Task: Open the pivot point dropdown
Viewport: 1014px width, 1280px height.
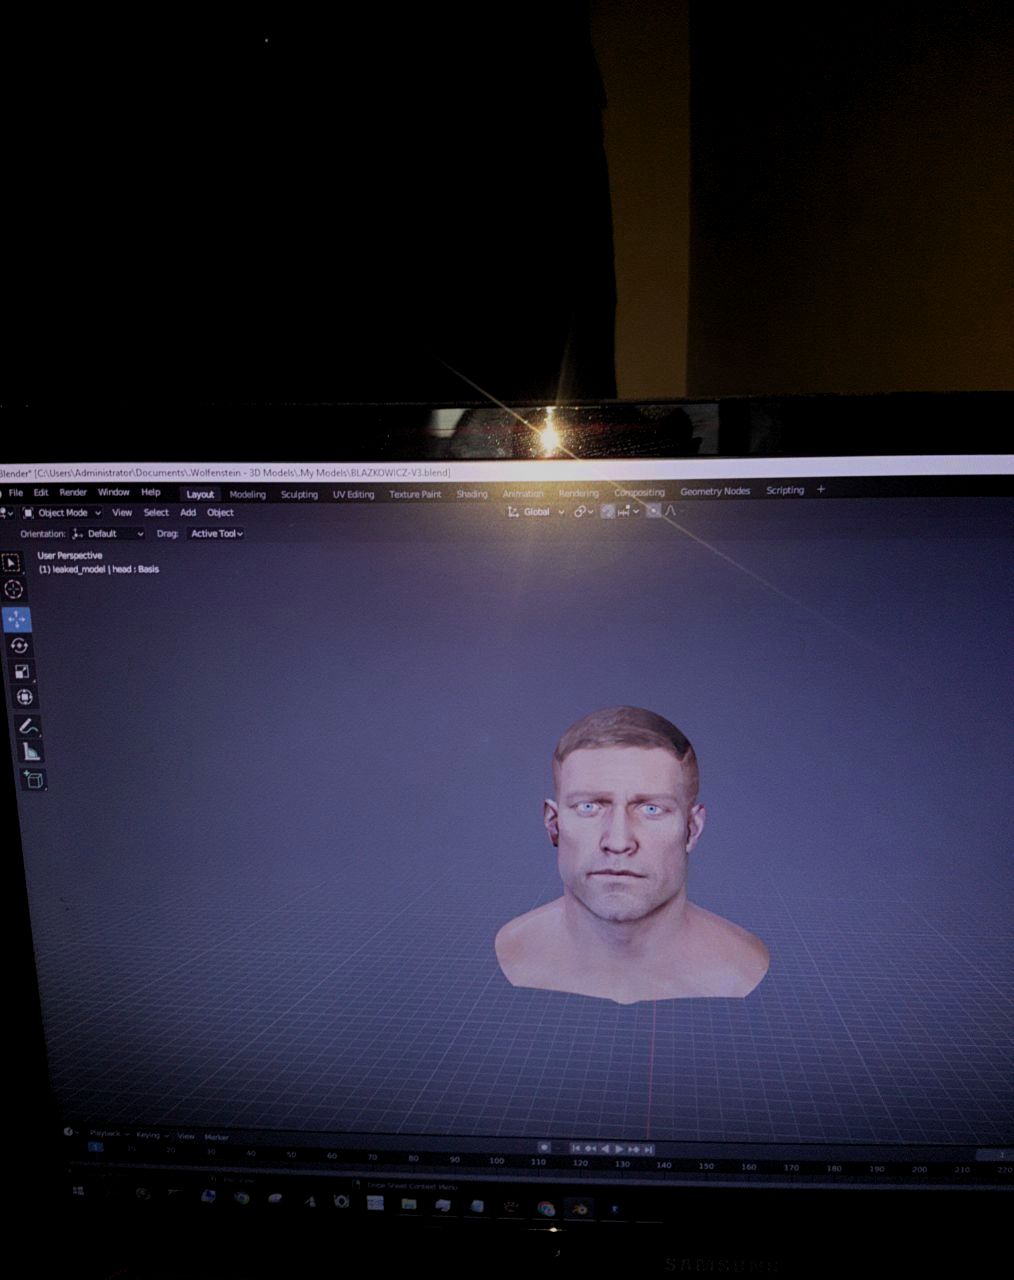Action: click(x=583, y=512)
